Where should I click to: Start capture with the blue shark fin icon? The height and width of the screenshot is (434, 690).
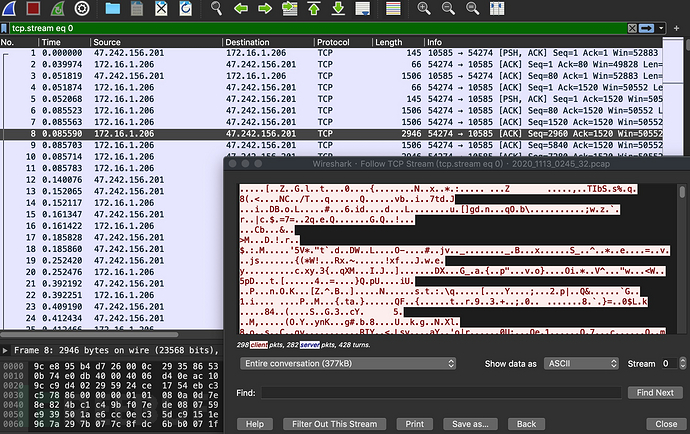tap(9, 8)
